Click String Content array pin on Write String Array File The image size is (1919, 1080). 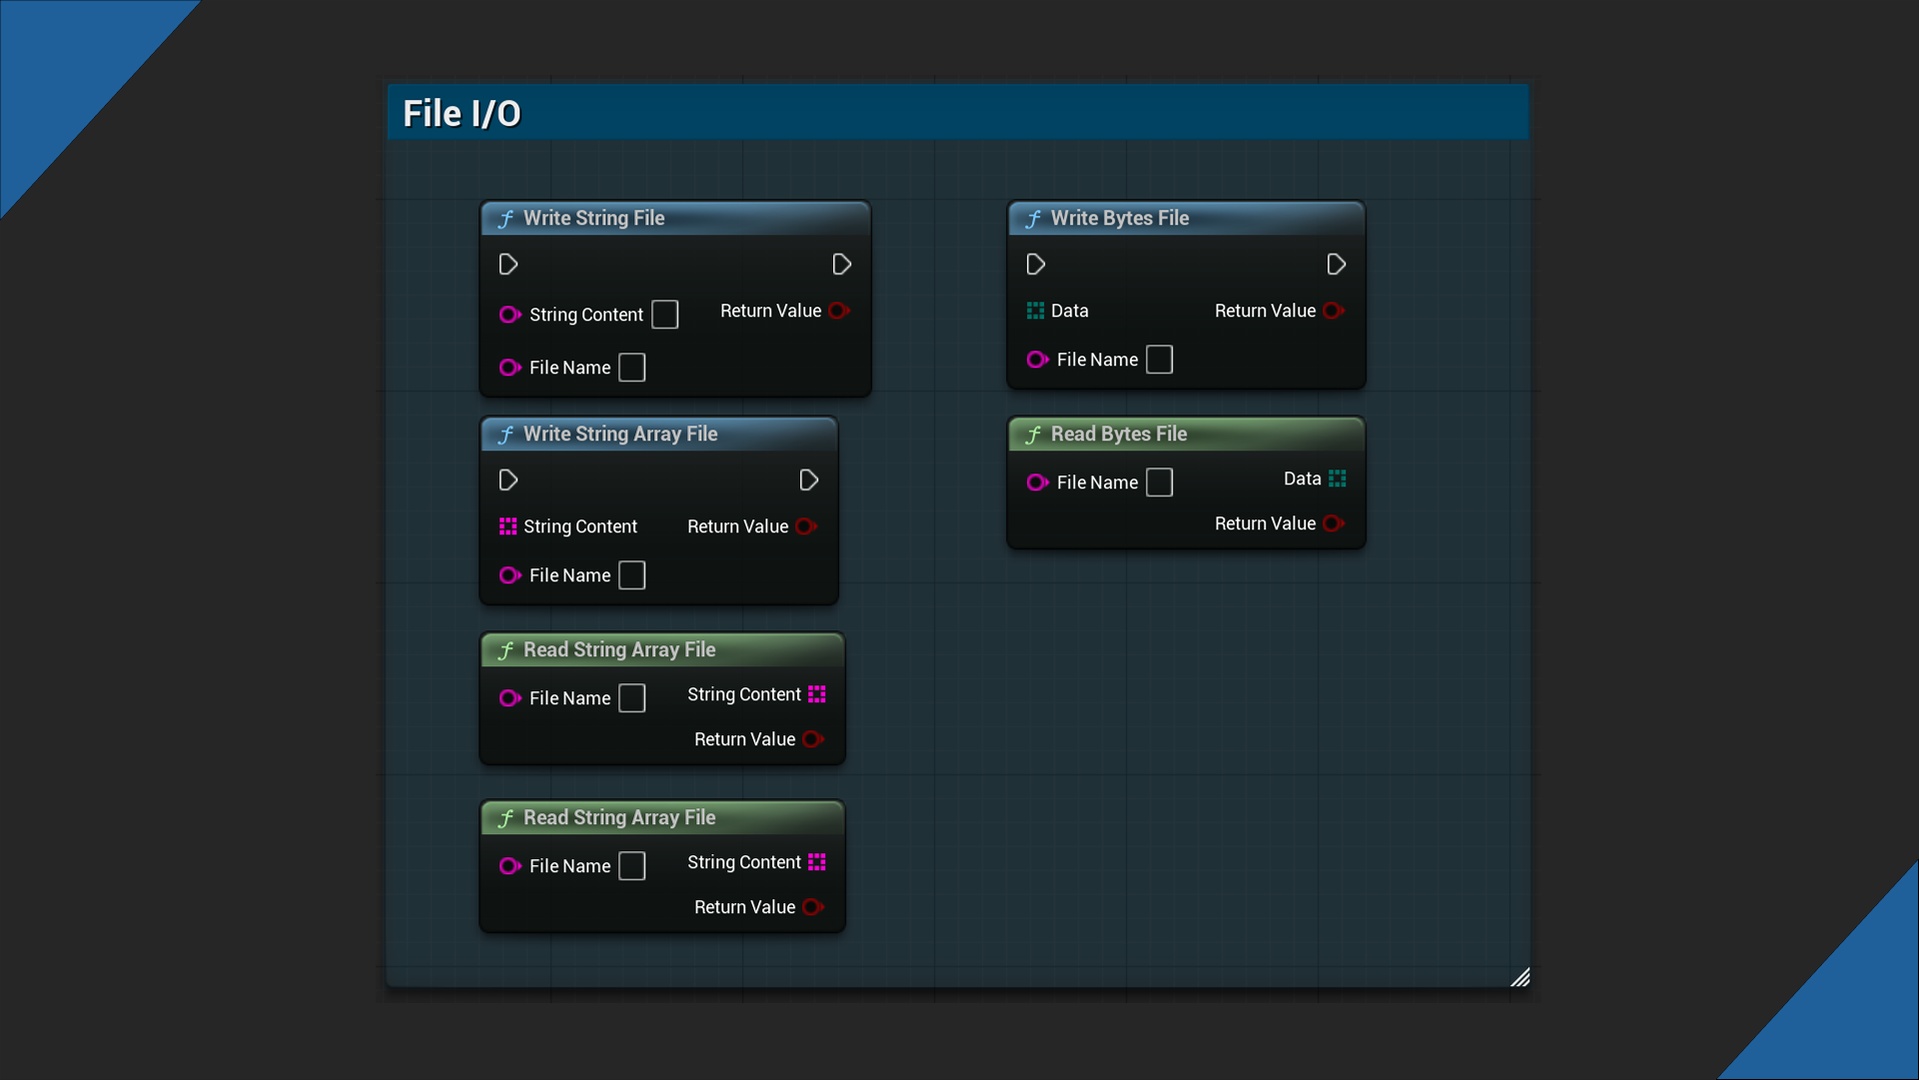point(508,526)
